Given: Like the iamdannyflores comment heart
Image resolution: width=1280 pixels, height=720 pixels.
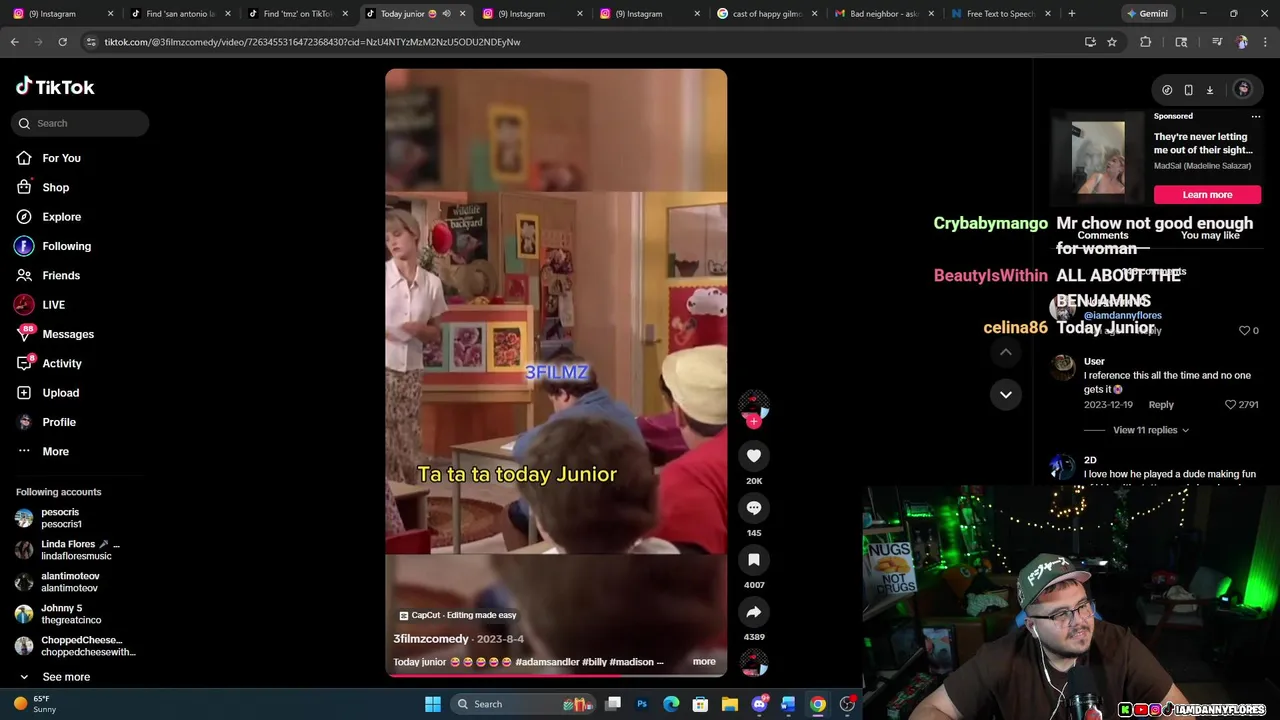Looking at the screenshot, I should [1245, 330].
